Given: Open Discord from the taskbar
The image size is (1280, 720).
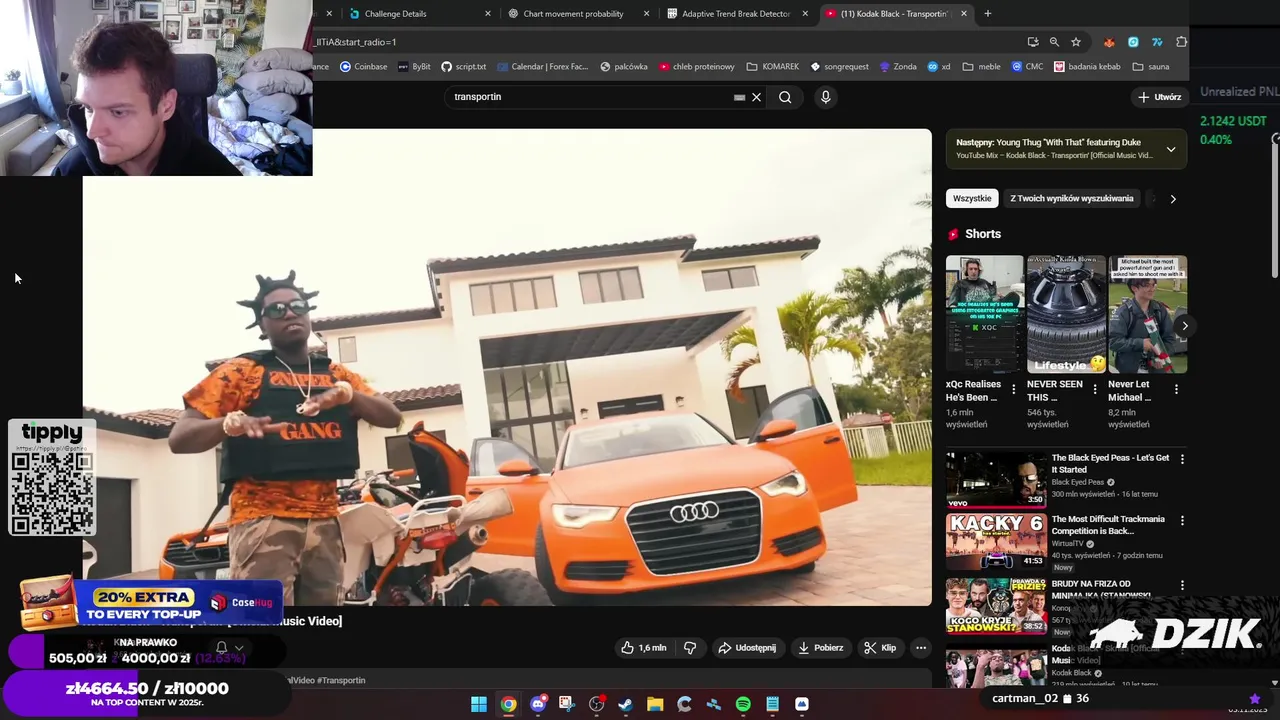Looking at the screenshot, I should [538, 704].
